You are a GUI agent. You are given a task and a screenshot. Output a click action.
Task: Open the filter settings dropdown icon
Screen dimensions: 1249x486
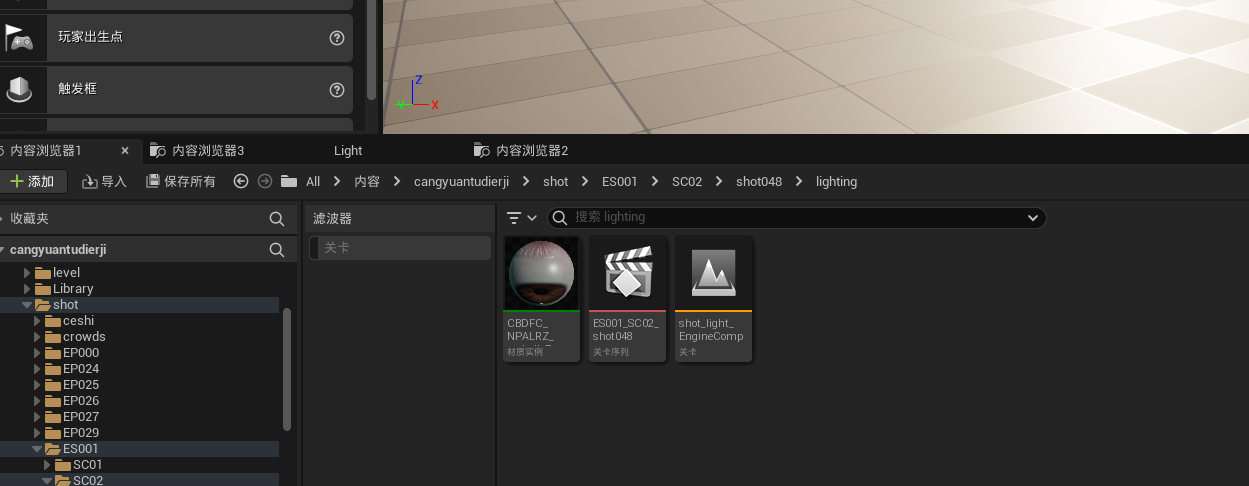[x=521, y=218]
